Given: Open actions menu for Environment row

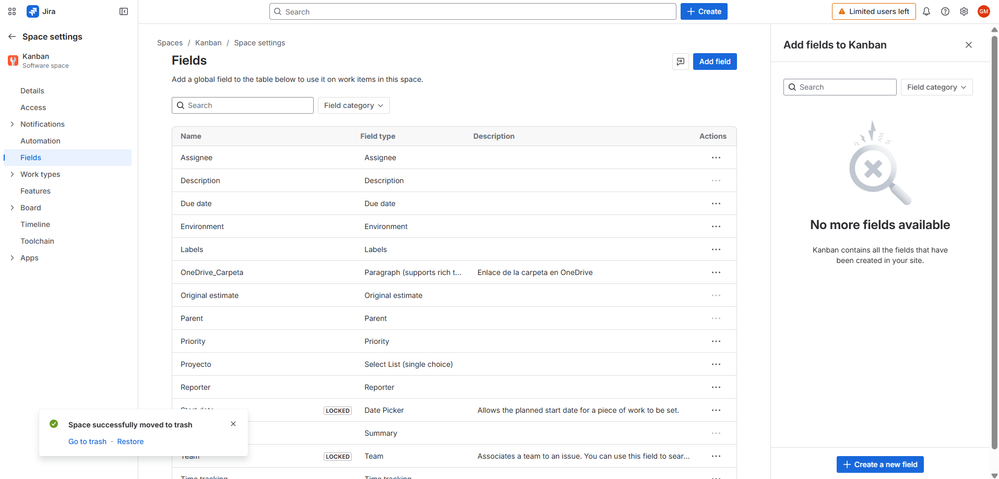Looking at the screenshot, I should (716, 226).
